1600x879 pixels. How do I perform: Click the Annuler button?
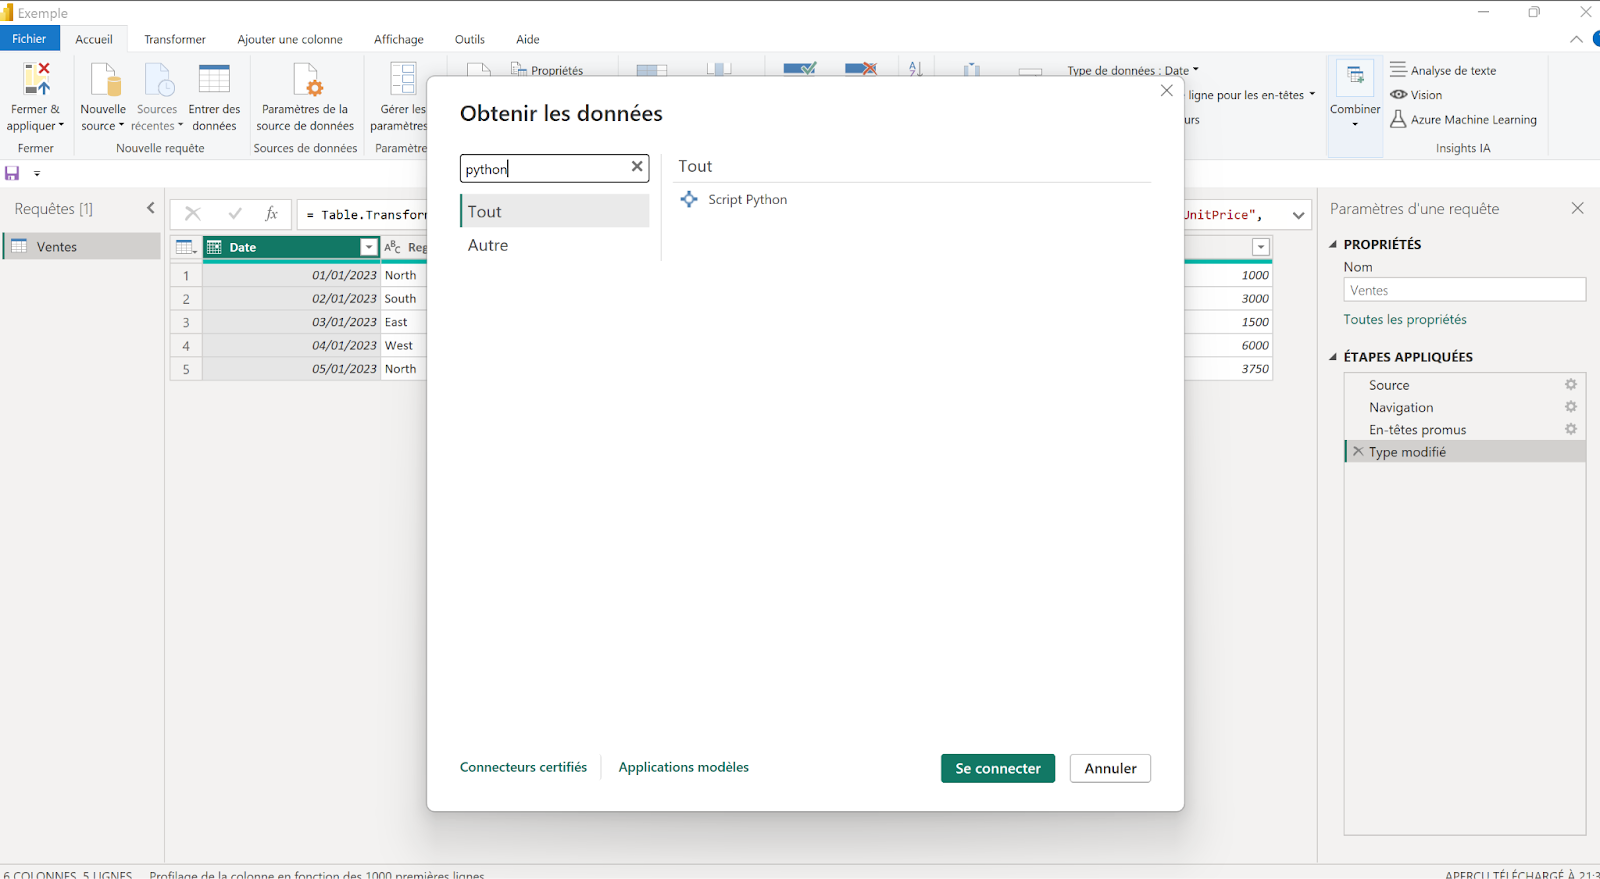click(x=1110, y=768)
